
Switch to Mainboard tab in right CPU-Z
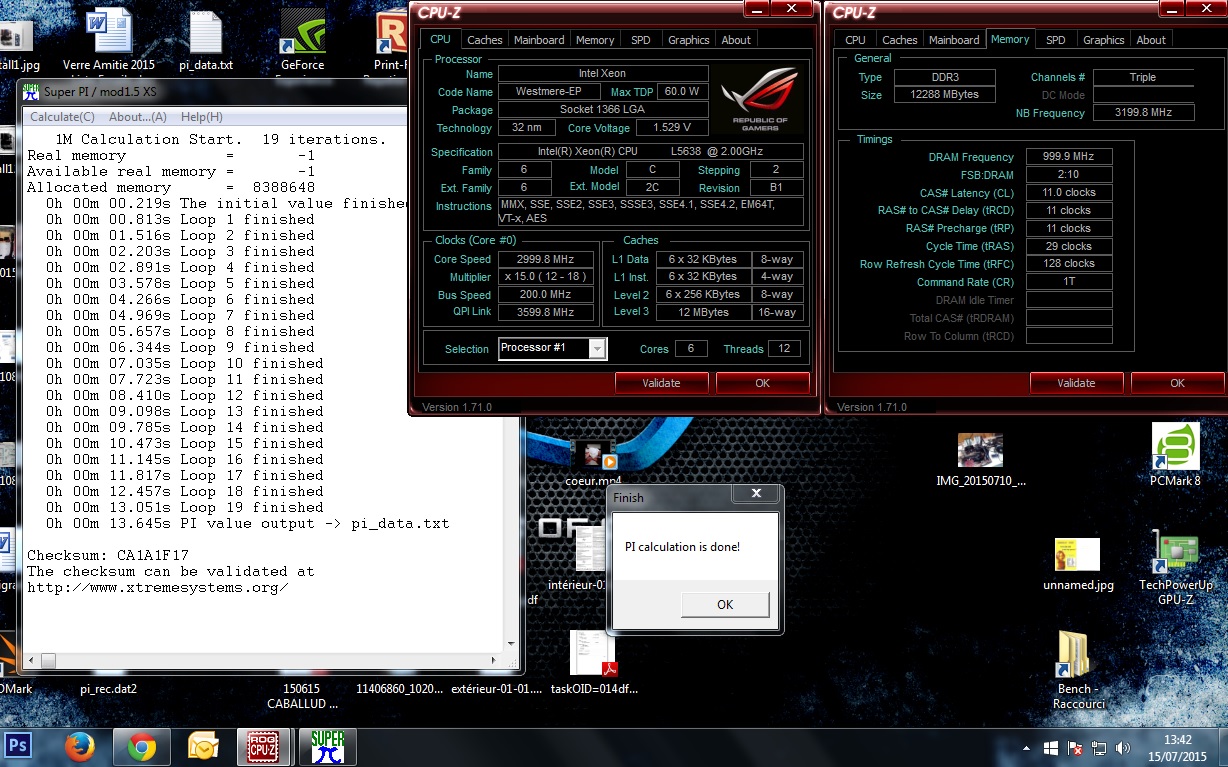pyautogui.click(x=954, y=40)
